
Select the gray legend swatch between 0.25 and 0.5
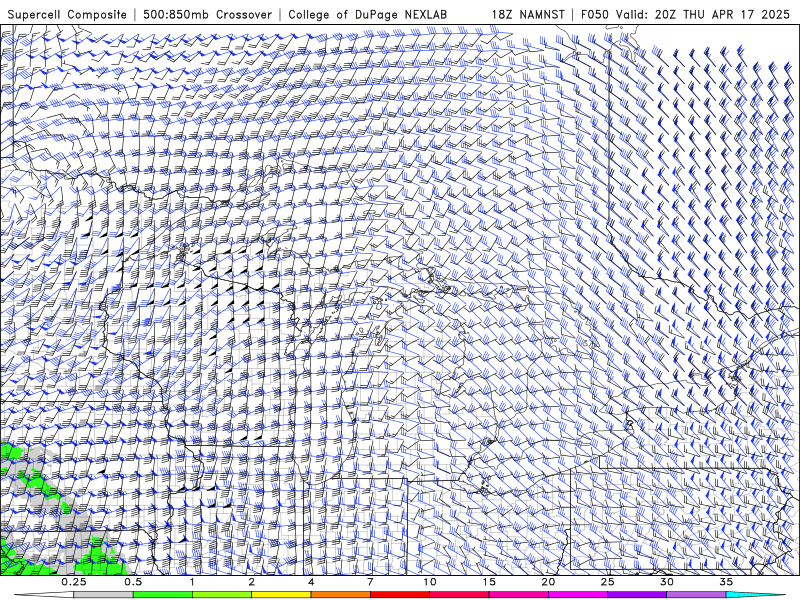point(104,595)
